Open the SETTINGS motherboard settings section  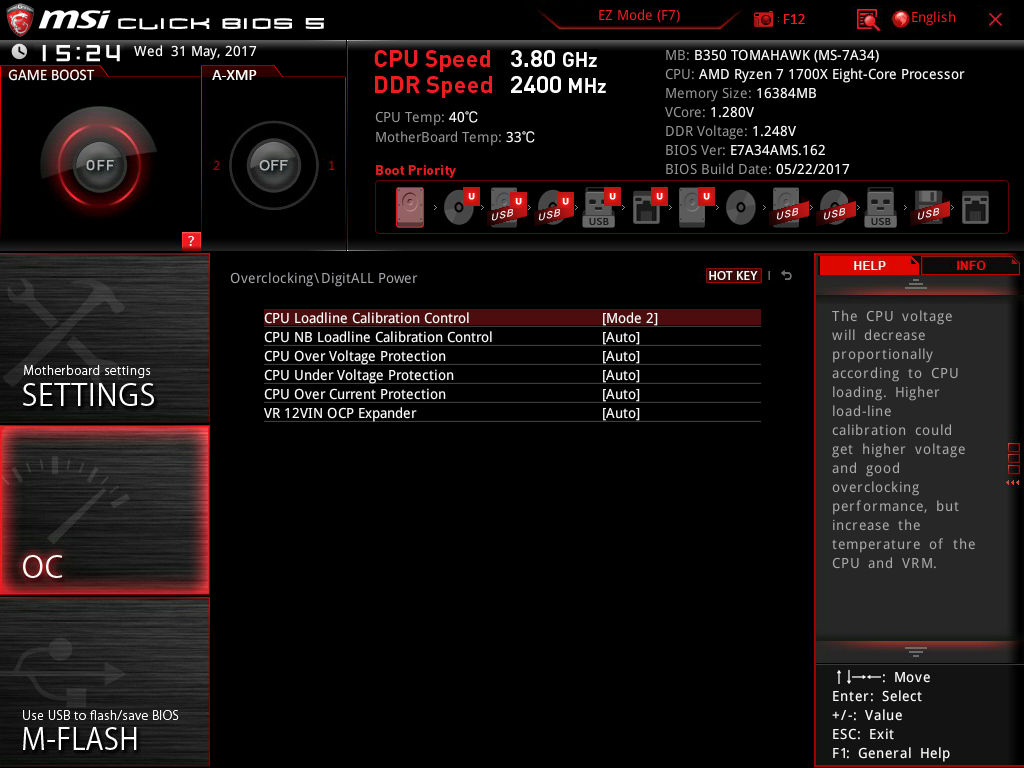[104, 338]
